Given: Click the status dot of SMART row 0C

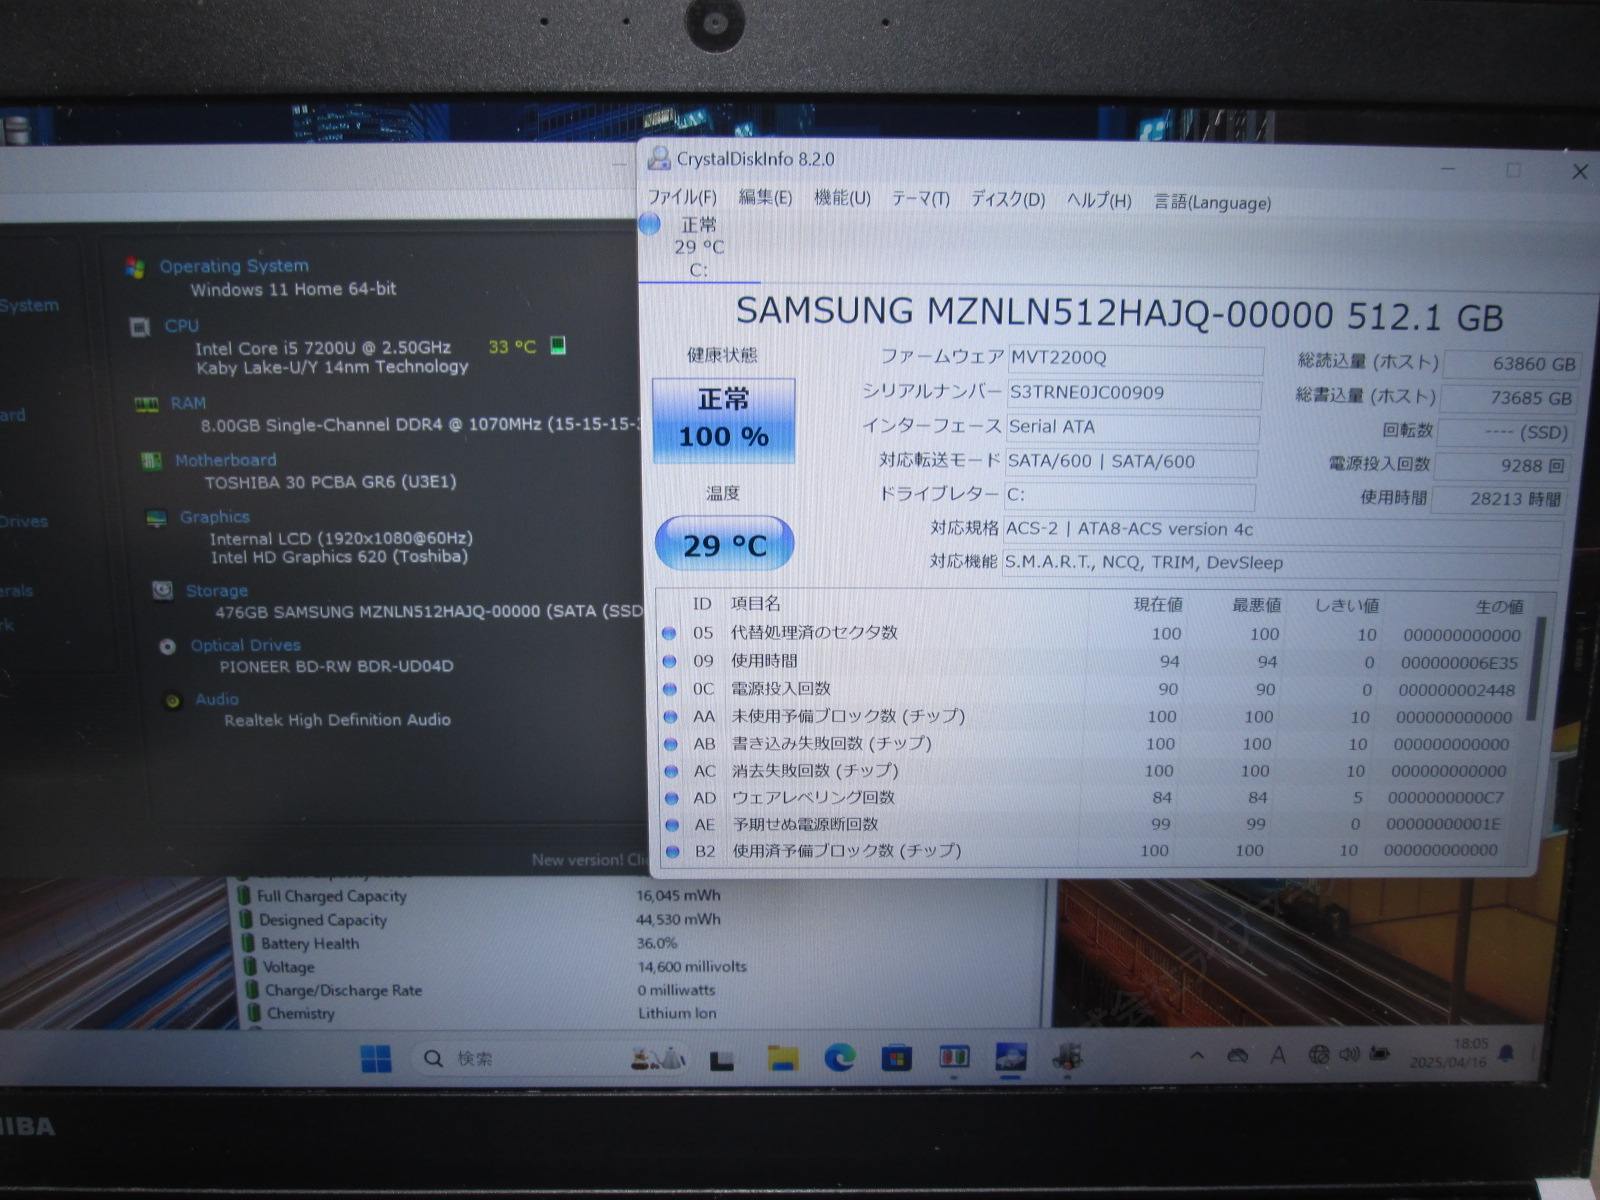Looking at the screenshot, I should (670, 689).
